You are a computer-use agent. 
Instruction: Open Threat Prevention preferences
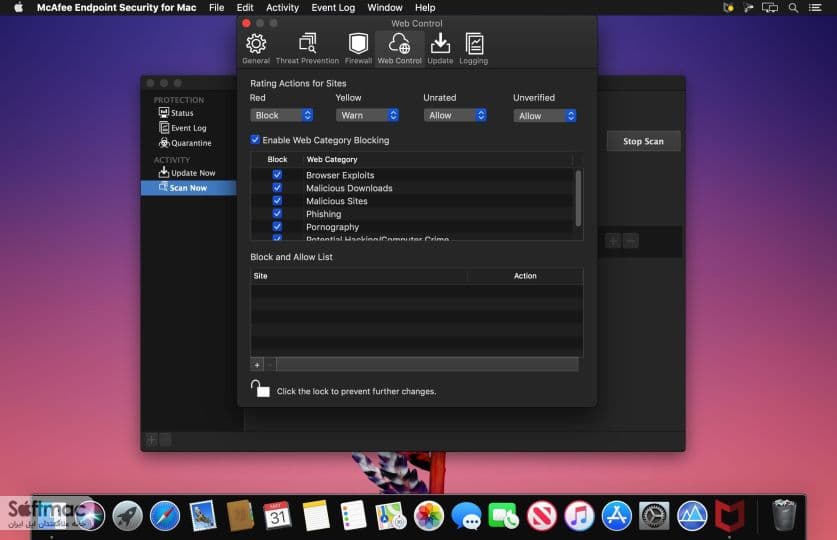click(x=307, y=49)
